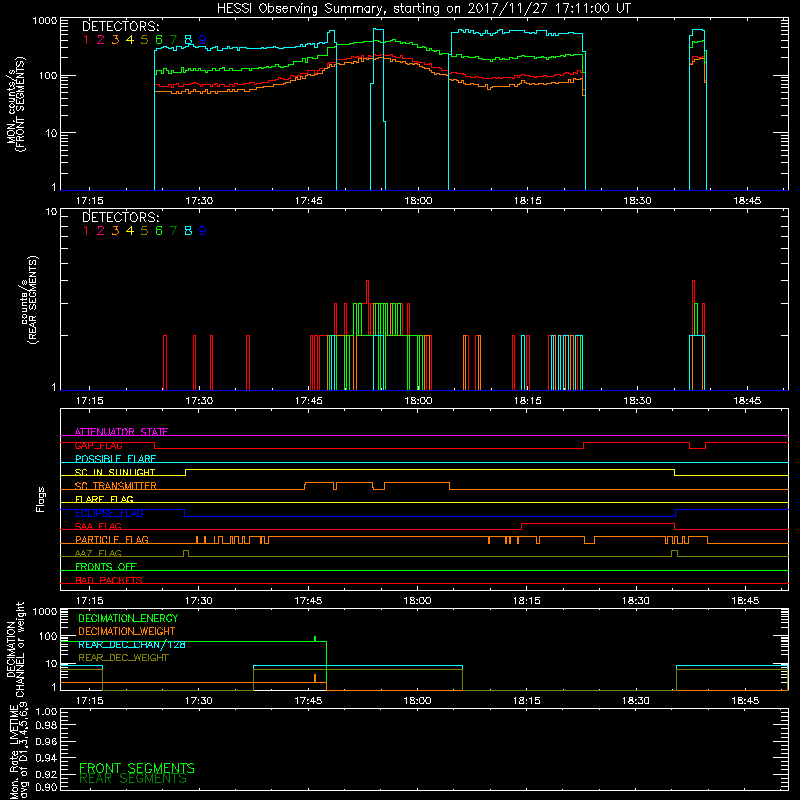Select the FRONTS_OFF flag label
The height and width of the screenshot is (800, 800).
coord(106,567)
